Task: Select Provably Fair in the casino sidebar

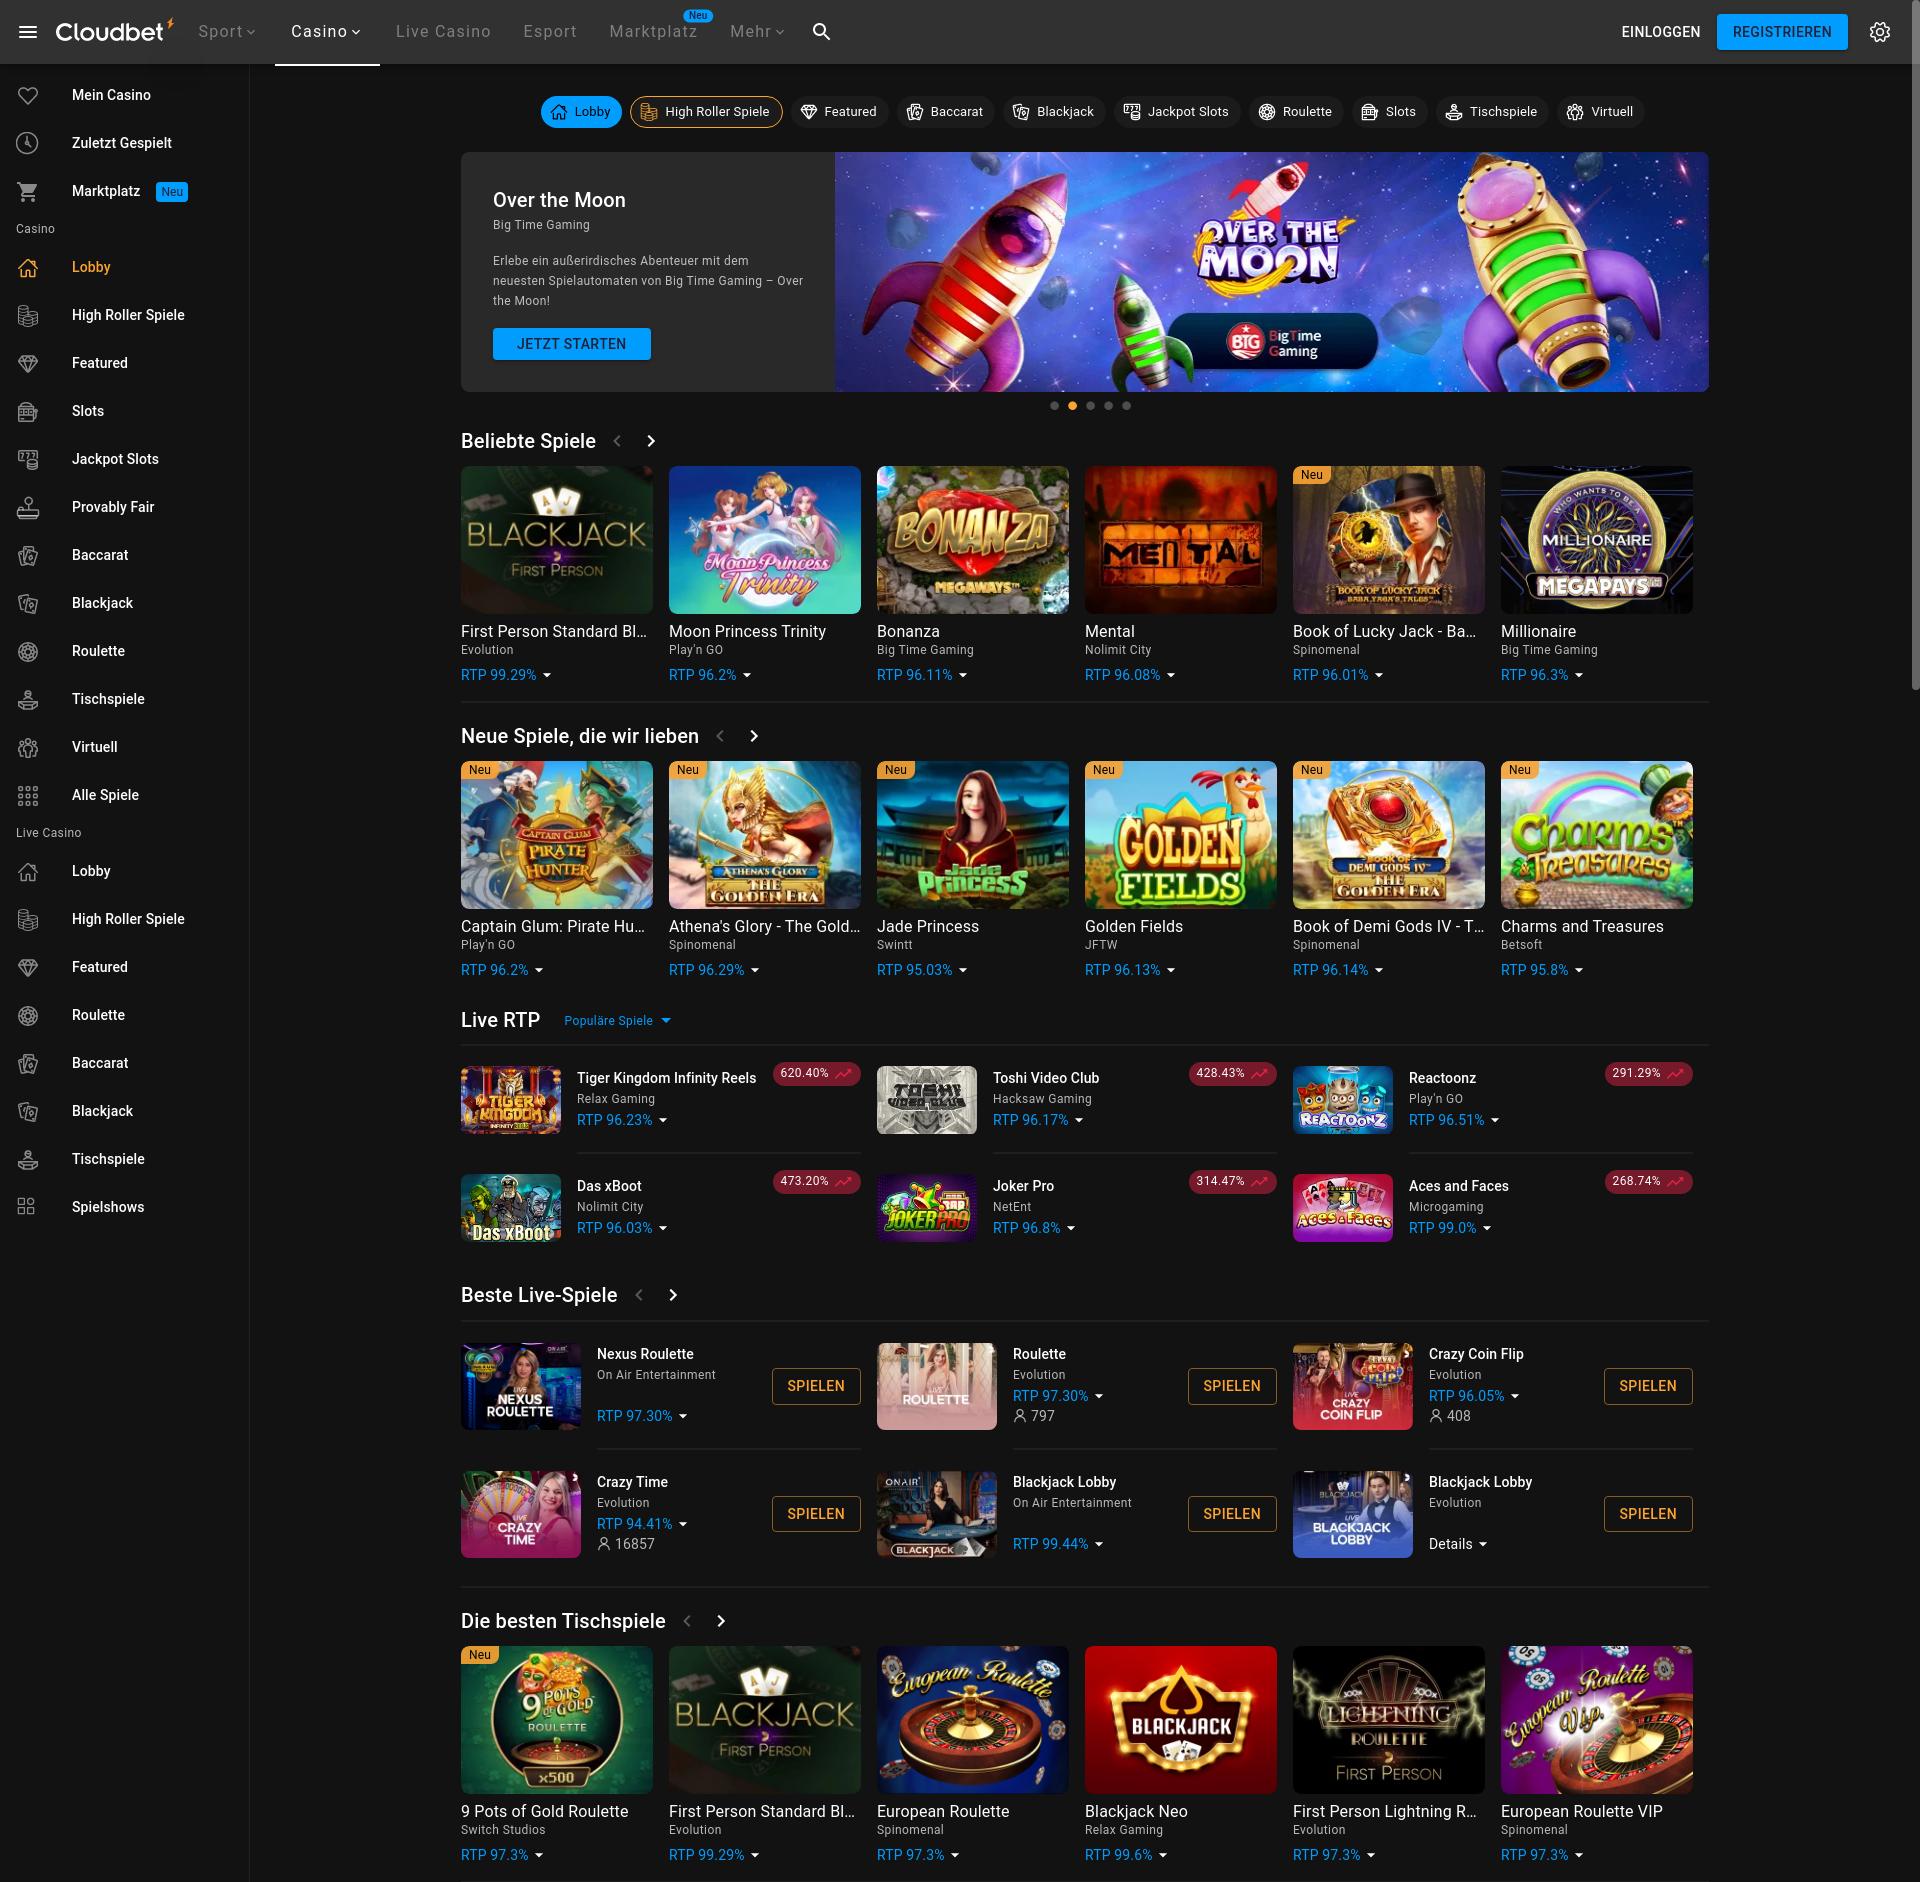Action: point(112,507)
